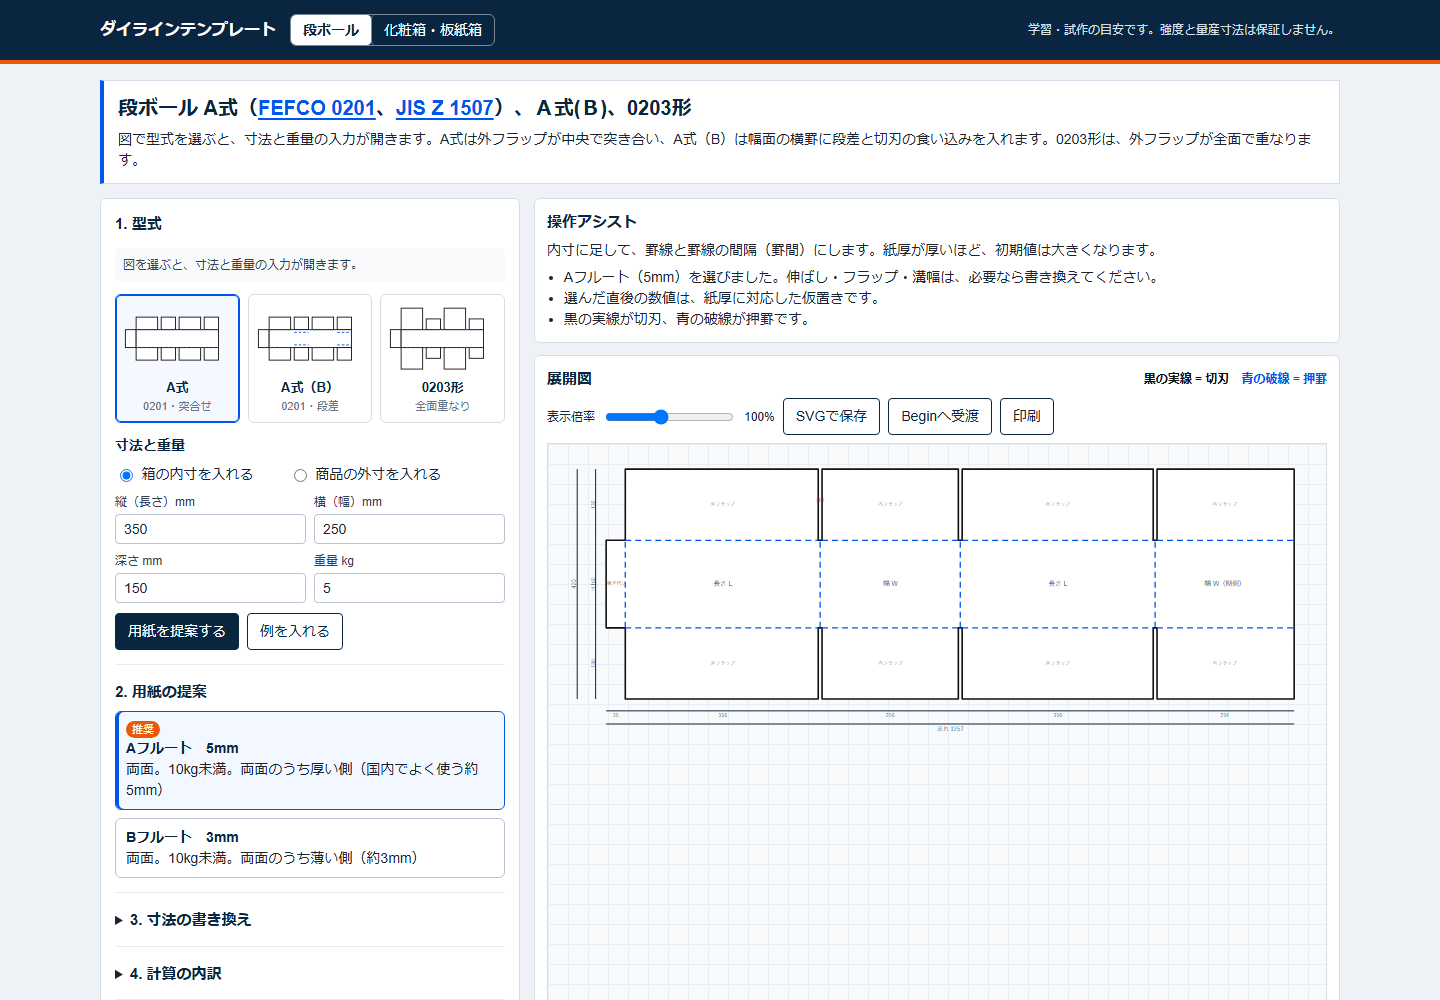Viewport: 1440px width, 1000px height.
Task: Click the 用紙を提案する button
Action: [x=177, y=631]
